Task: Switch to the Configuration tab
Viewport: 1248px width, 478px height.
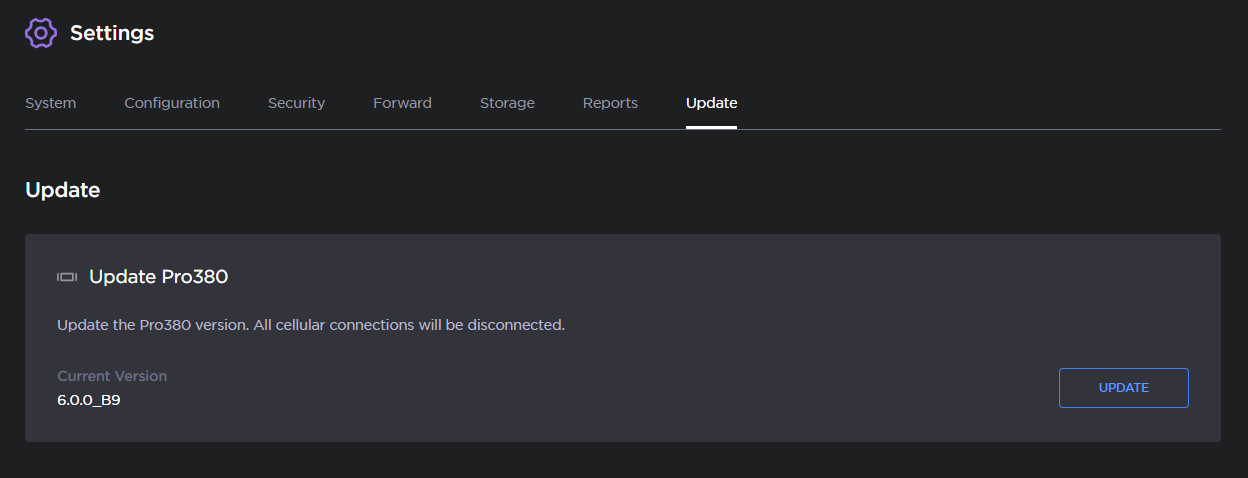Action: tap(172, 103)
